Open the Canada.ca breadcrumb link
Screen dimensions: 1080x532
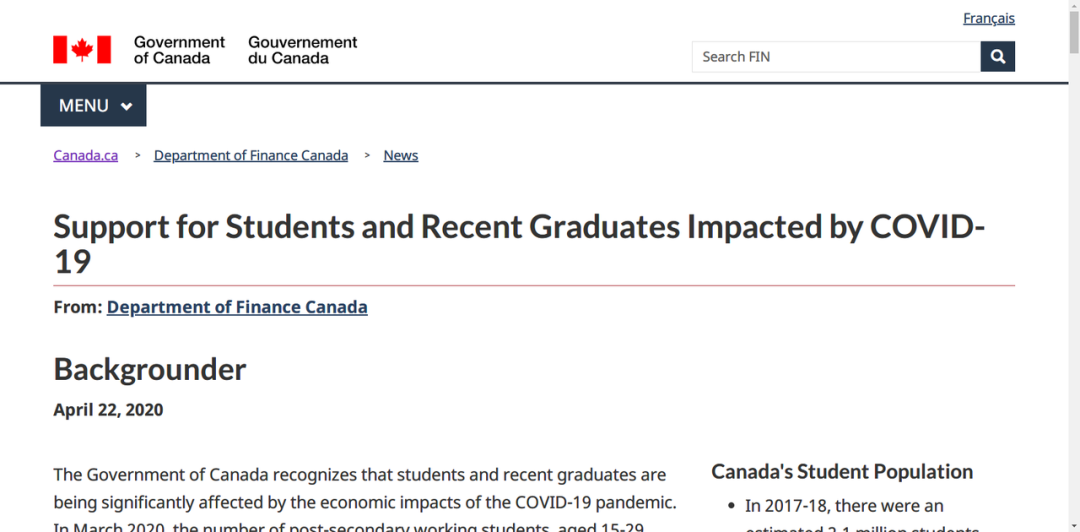[85, 156]
